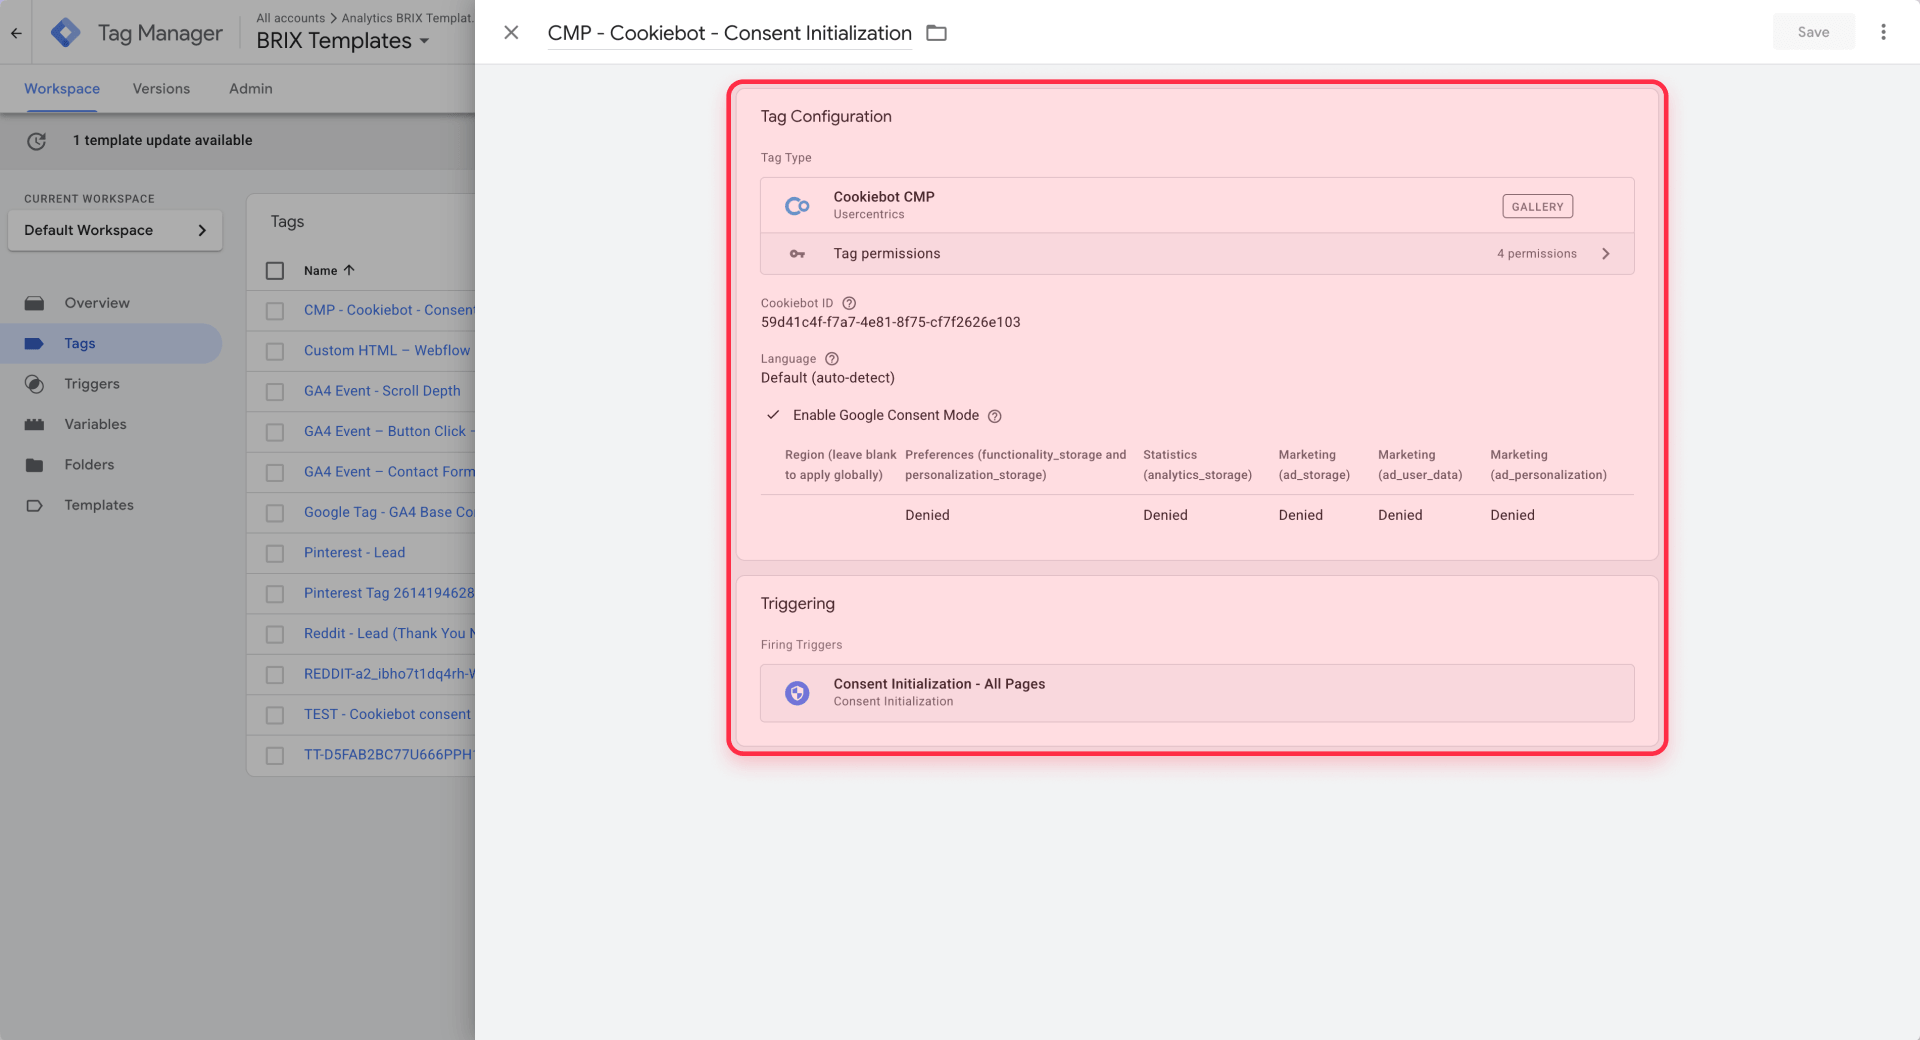
Task: Check the Pinterest Tag 2614194628 checkbox
Action: click(x=275, y=594)
